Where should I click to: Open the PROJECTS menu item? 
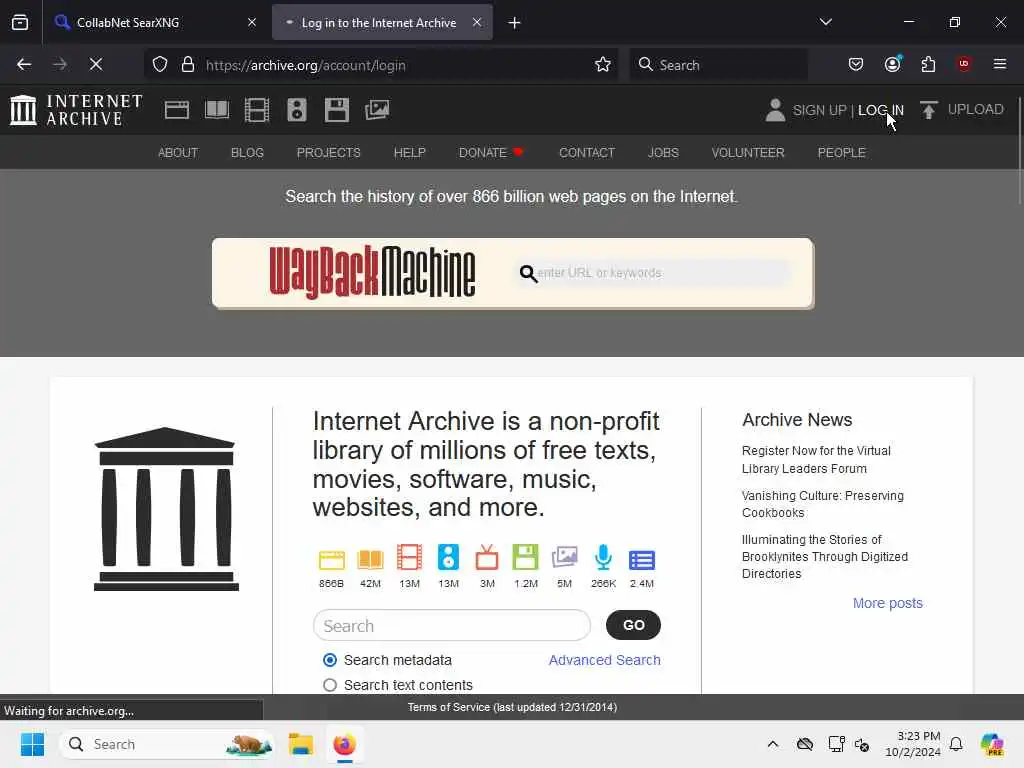[x=328, y=153]
